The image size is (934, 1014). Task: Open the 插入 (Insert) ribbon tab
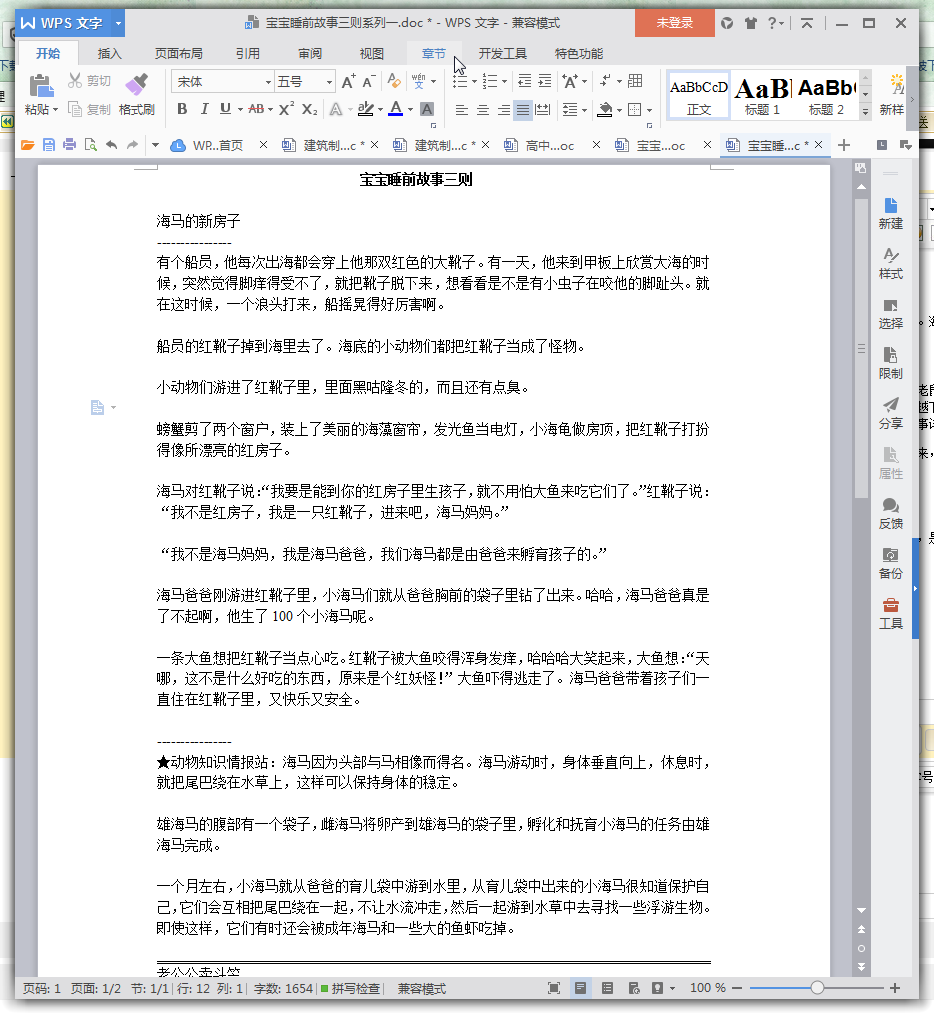(x=109, y=54)
